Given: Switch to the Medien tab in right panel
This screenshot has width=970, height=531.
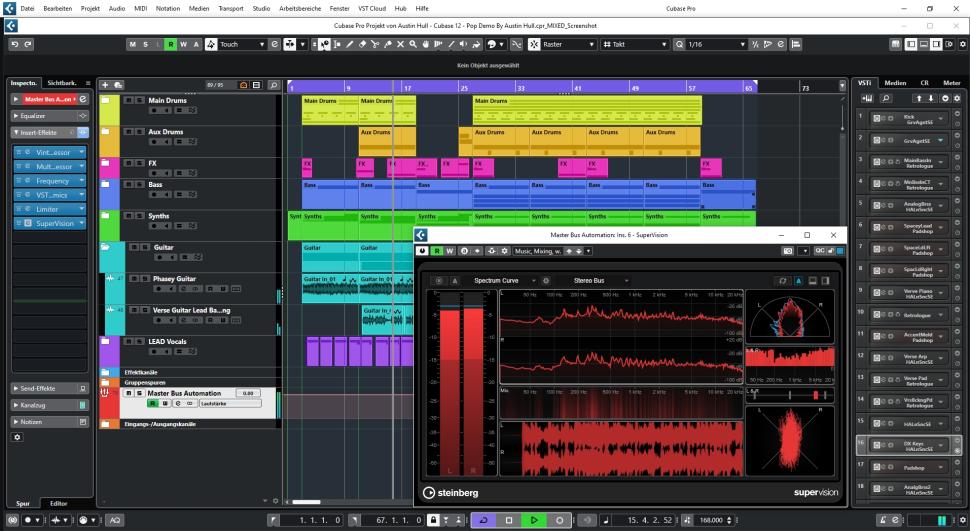Looking at the screenshot, I should coord(895,83).
